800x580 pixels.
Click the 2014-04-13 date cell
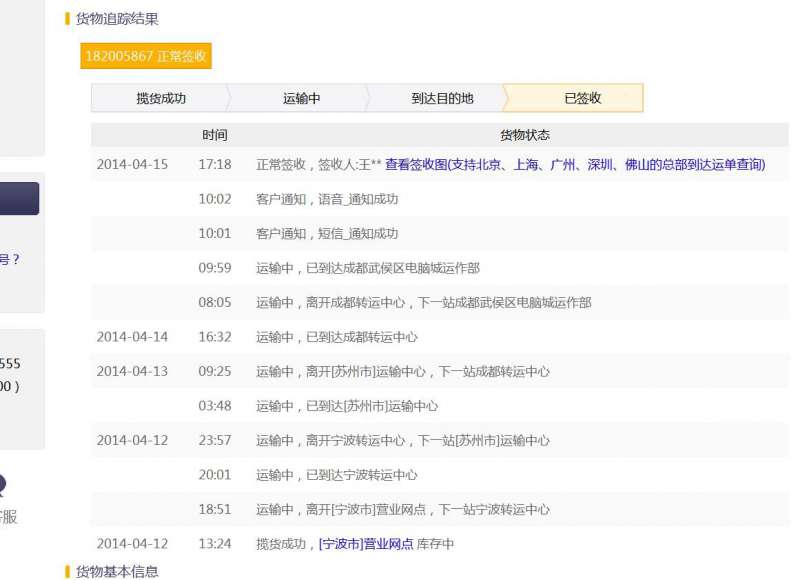click(x=132, y=371)
